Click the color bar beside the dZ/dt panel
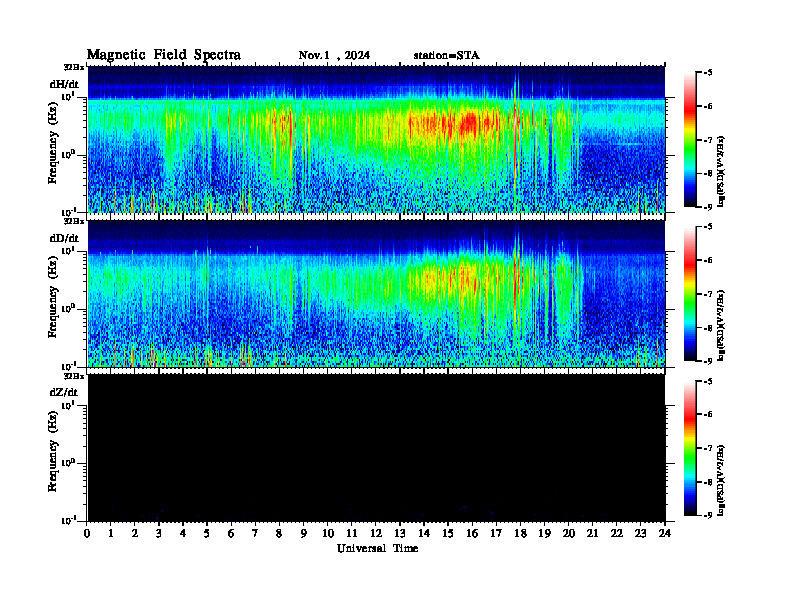Image resolution: width=792 pixels, height=612 pixels. [x=690, y=448]
